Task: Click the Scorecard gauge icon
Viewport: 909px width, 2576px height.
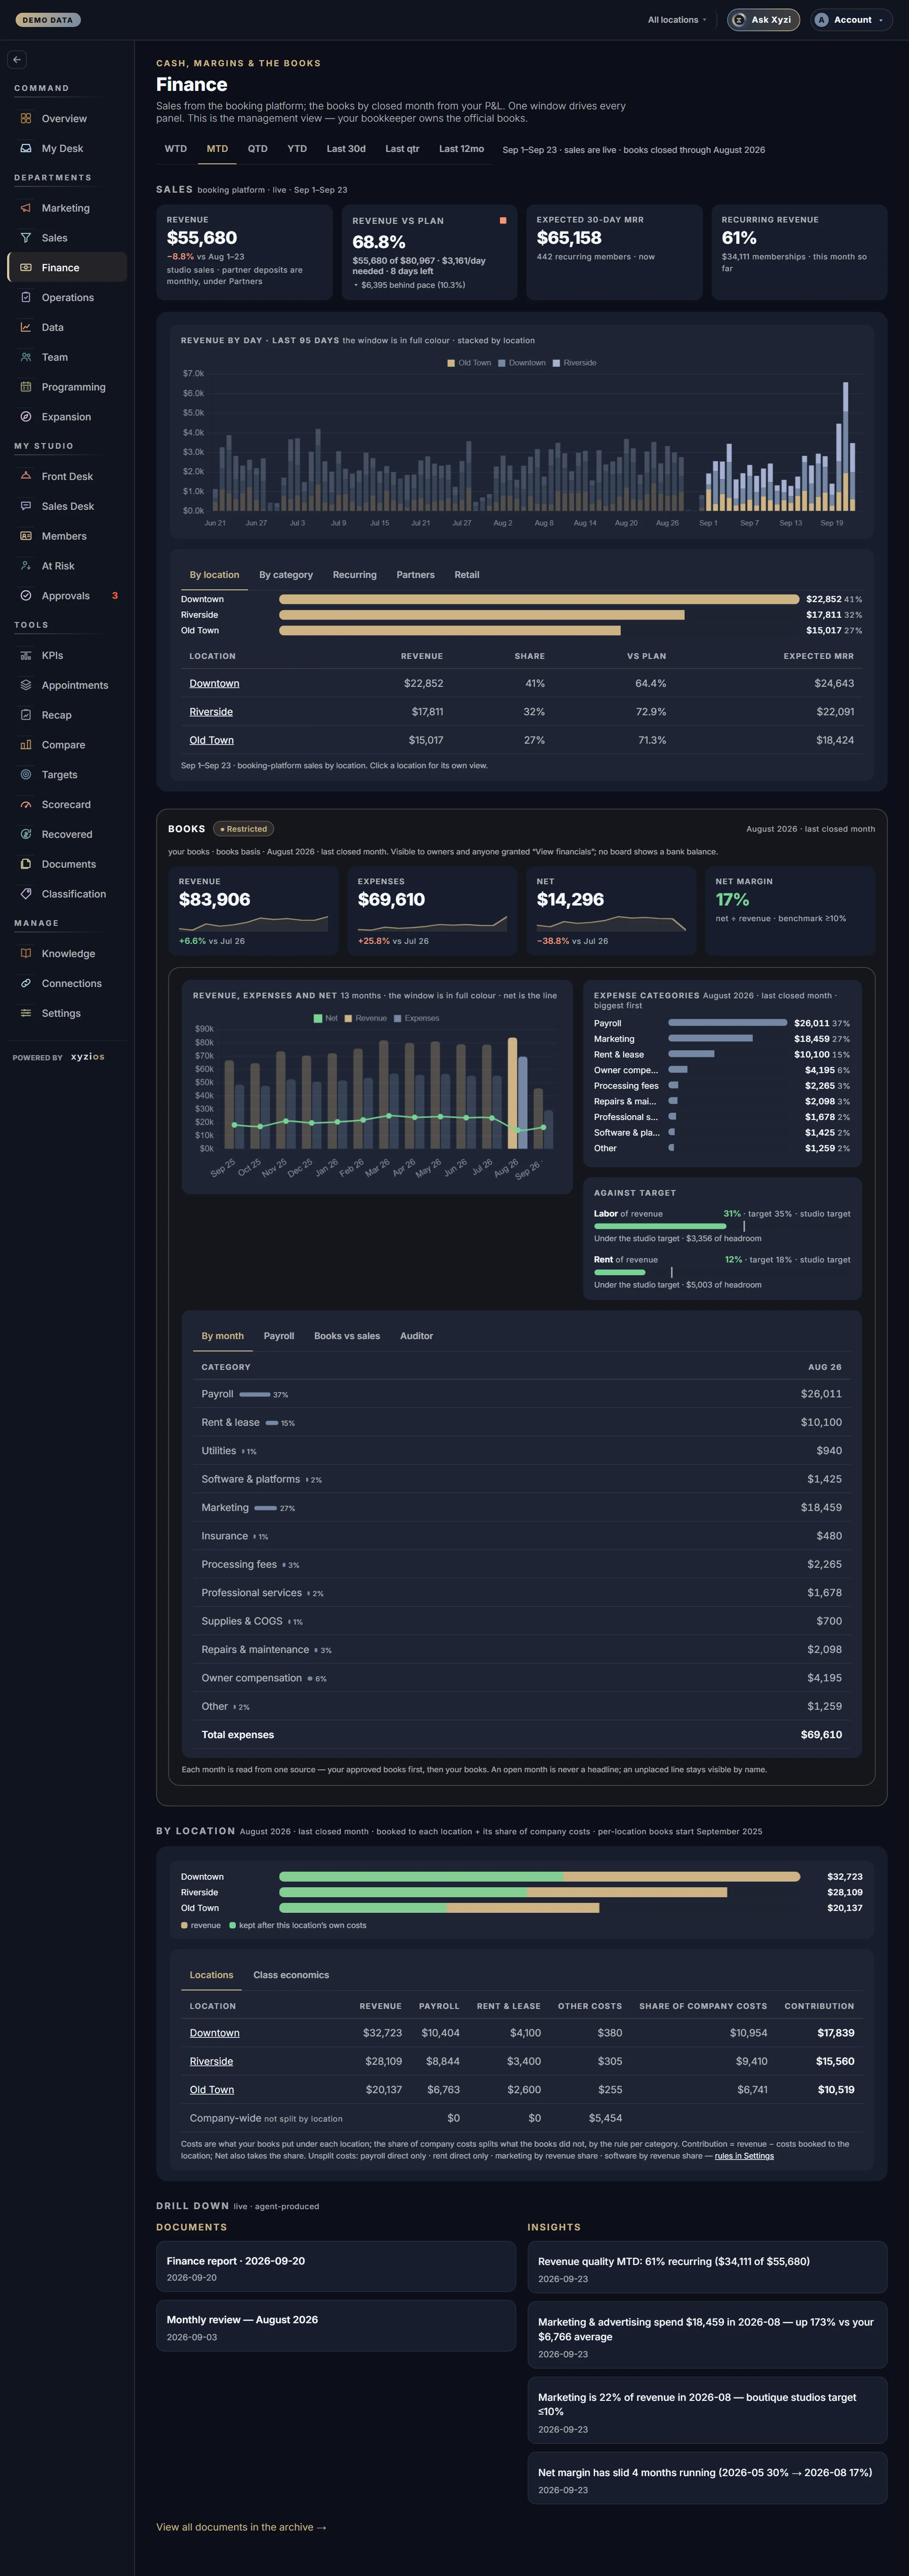Action: (26, 804)
